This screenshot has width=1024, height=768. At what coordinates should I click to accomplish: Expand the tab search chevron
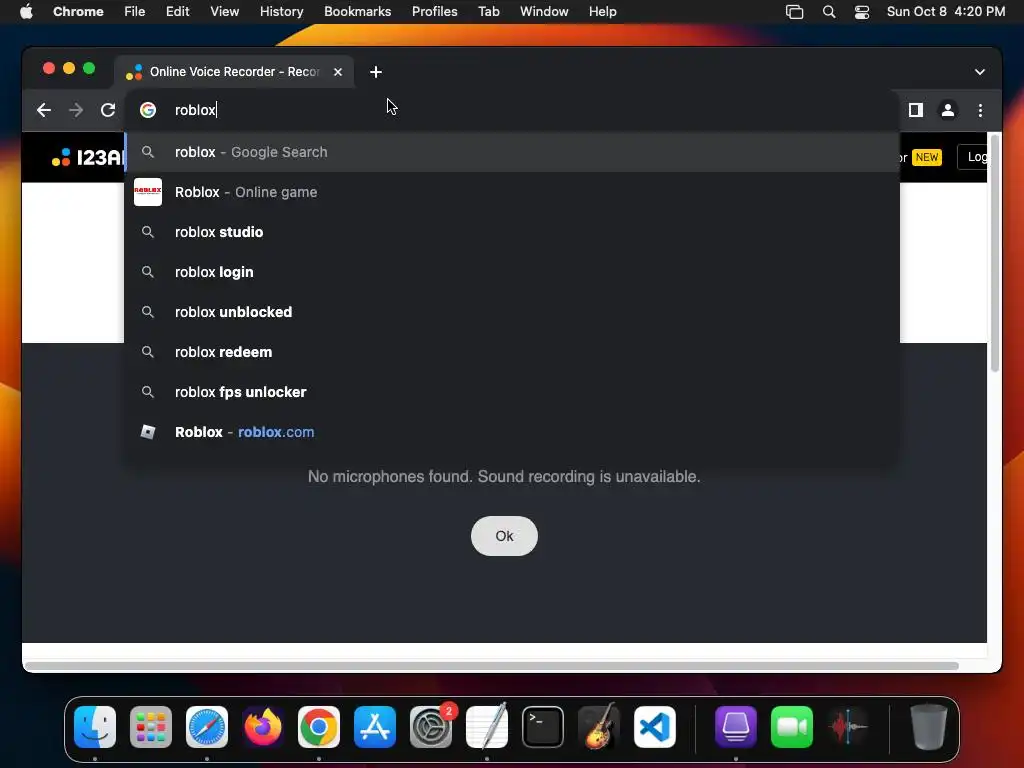[980, 72]
